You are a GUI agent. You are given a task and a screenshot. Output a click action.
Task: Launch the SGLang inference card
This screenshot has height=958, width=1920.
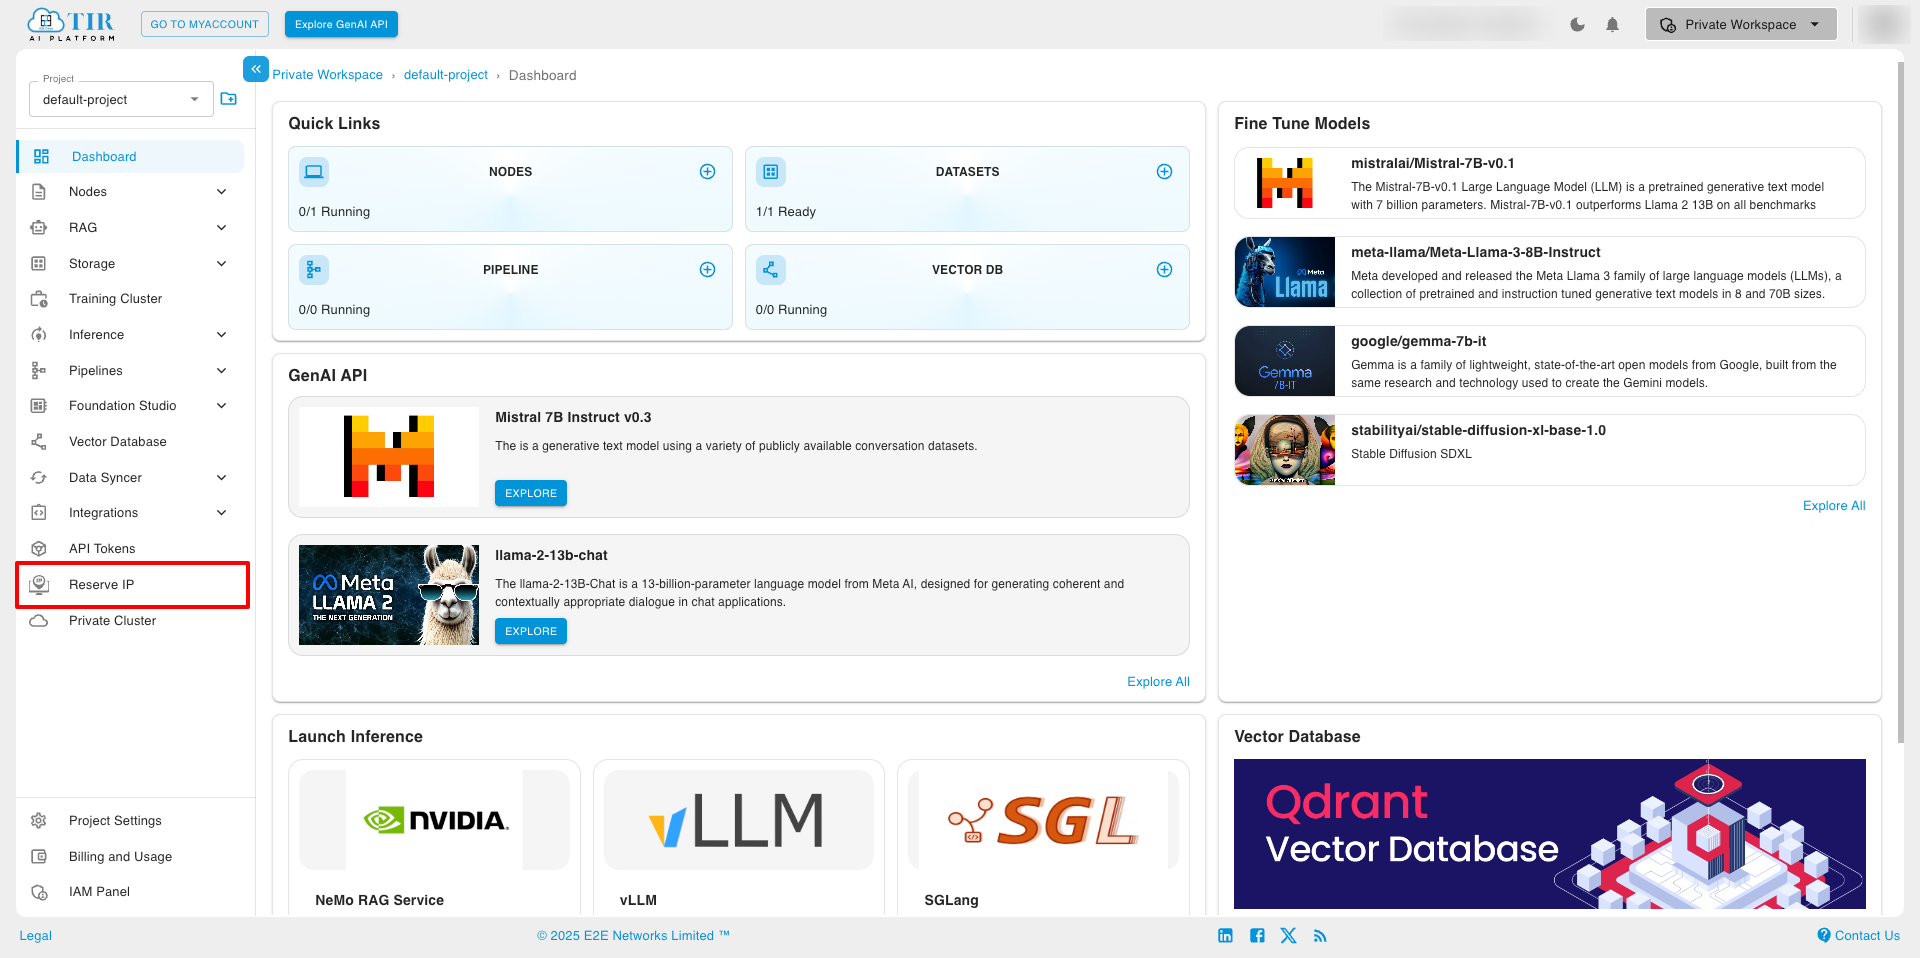pos(1043,838)
